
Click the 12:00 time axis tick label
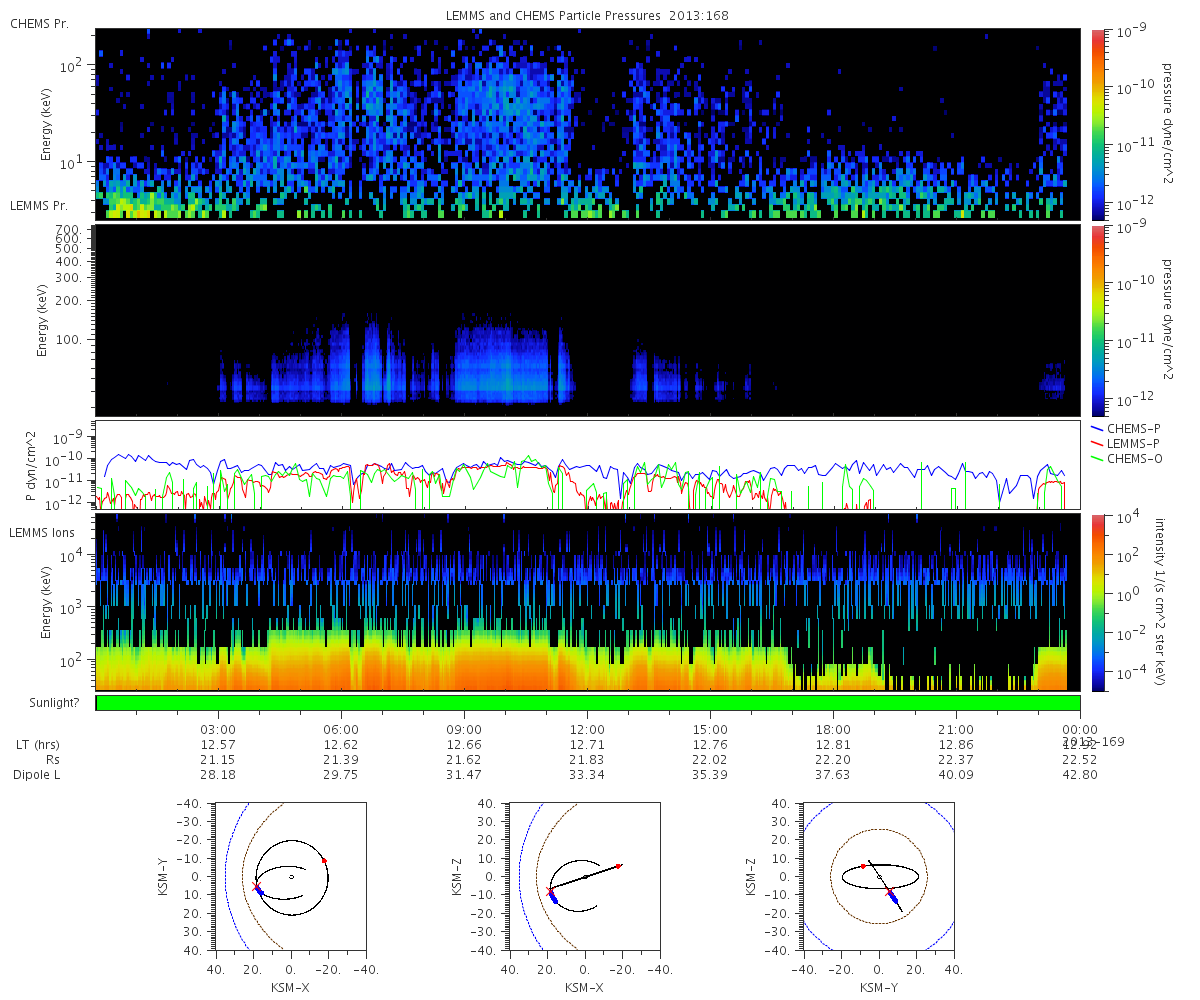click(587, 729)
